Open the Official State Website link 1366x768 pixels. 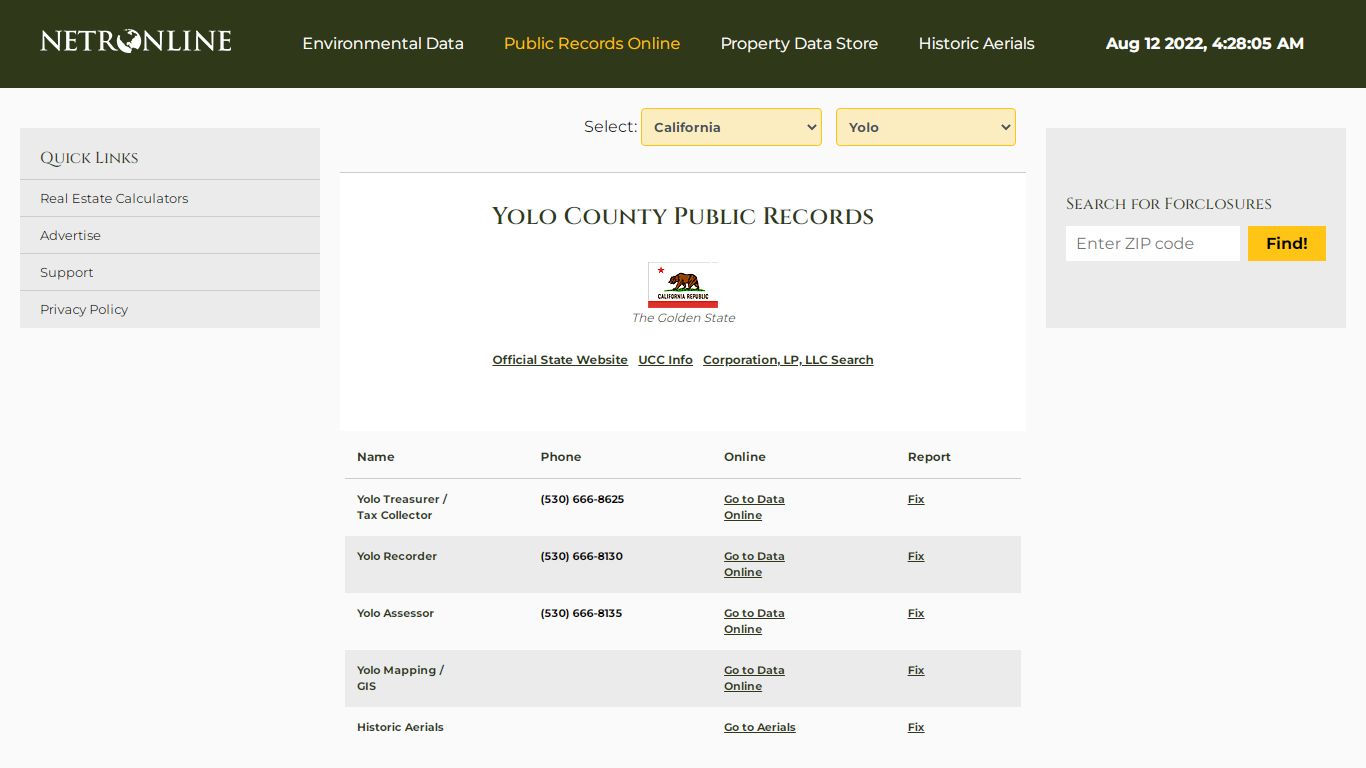pyautogui.click(x=560, y=360)
